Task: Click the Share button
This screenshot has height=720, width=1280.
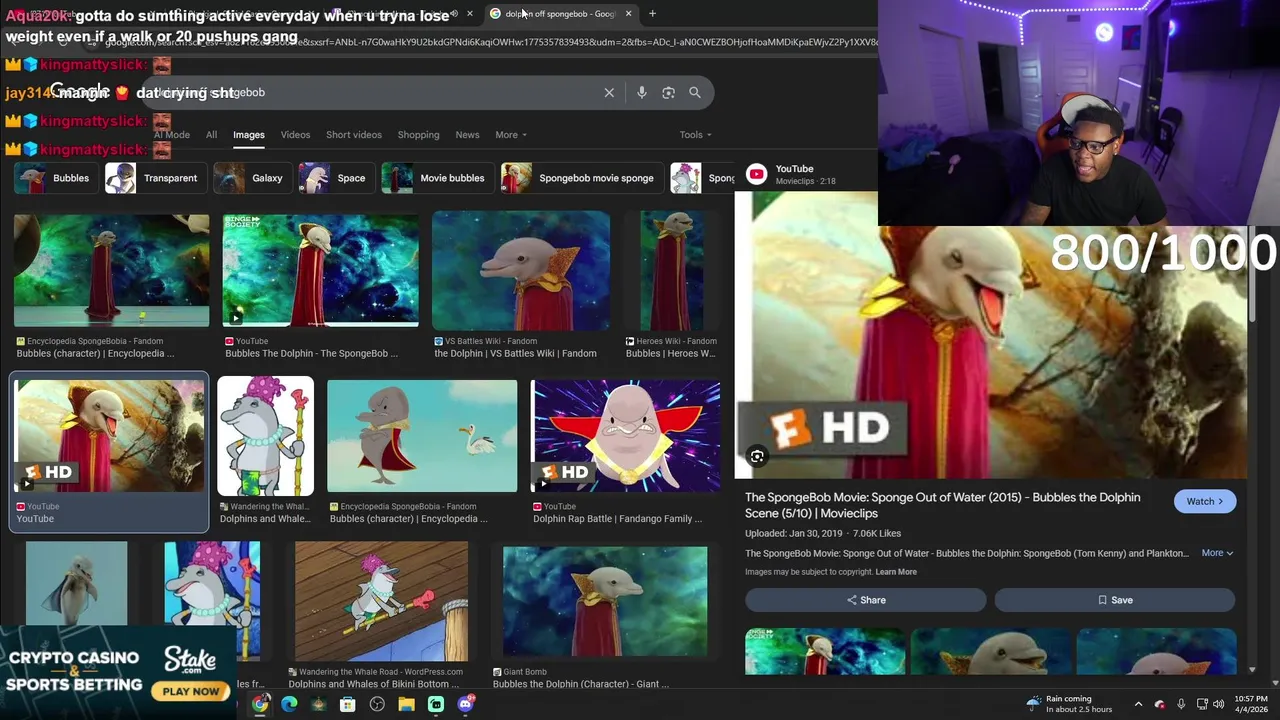Action: (866, 600)
